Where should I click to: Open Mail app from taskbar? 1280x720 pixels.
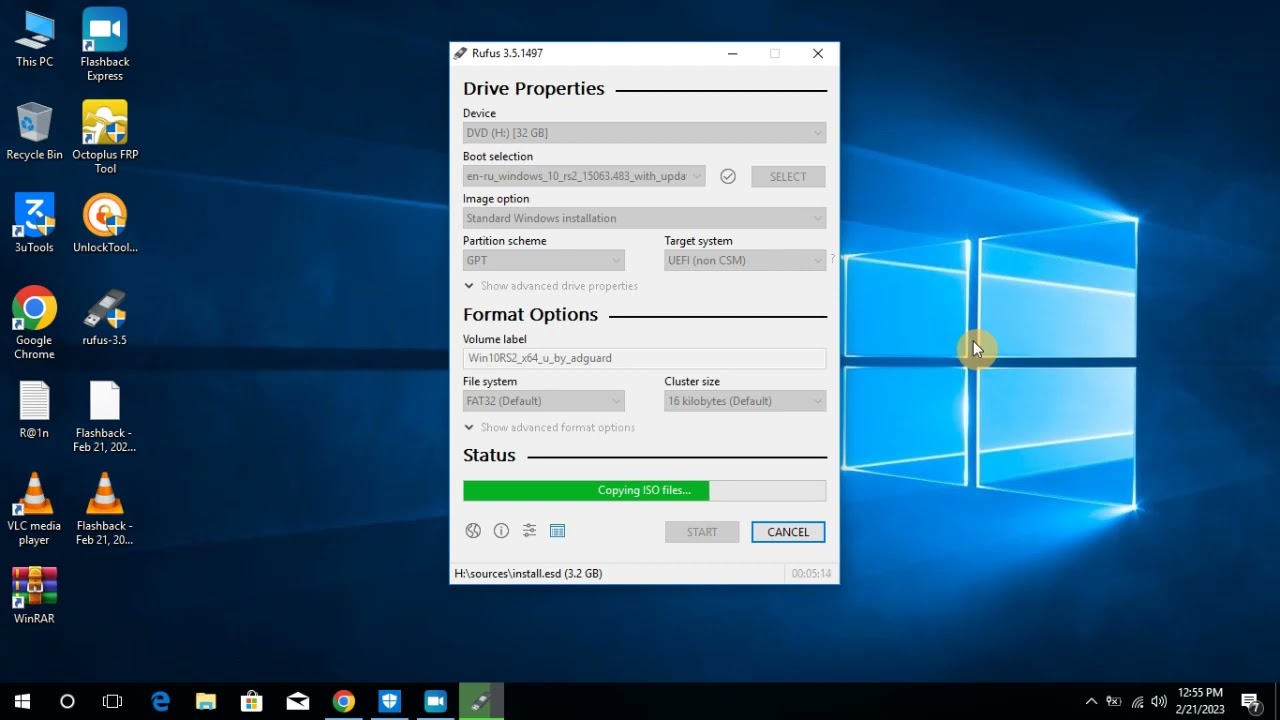click(298, 701)
